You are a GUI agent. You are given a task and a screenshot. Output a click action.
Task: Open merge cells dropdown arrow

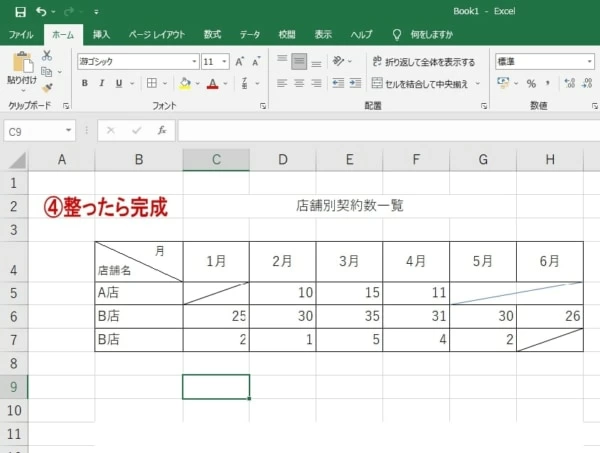tap(478, 83)
